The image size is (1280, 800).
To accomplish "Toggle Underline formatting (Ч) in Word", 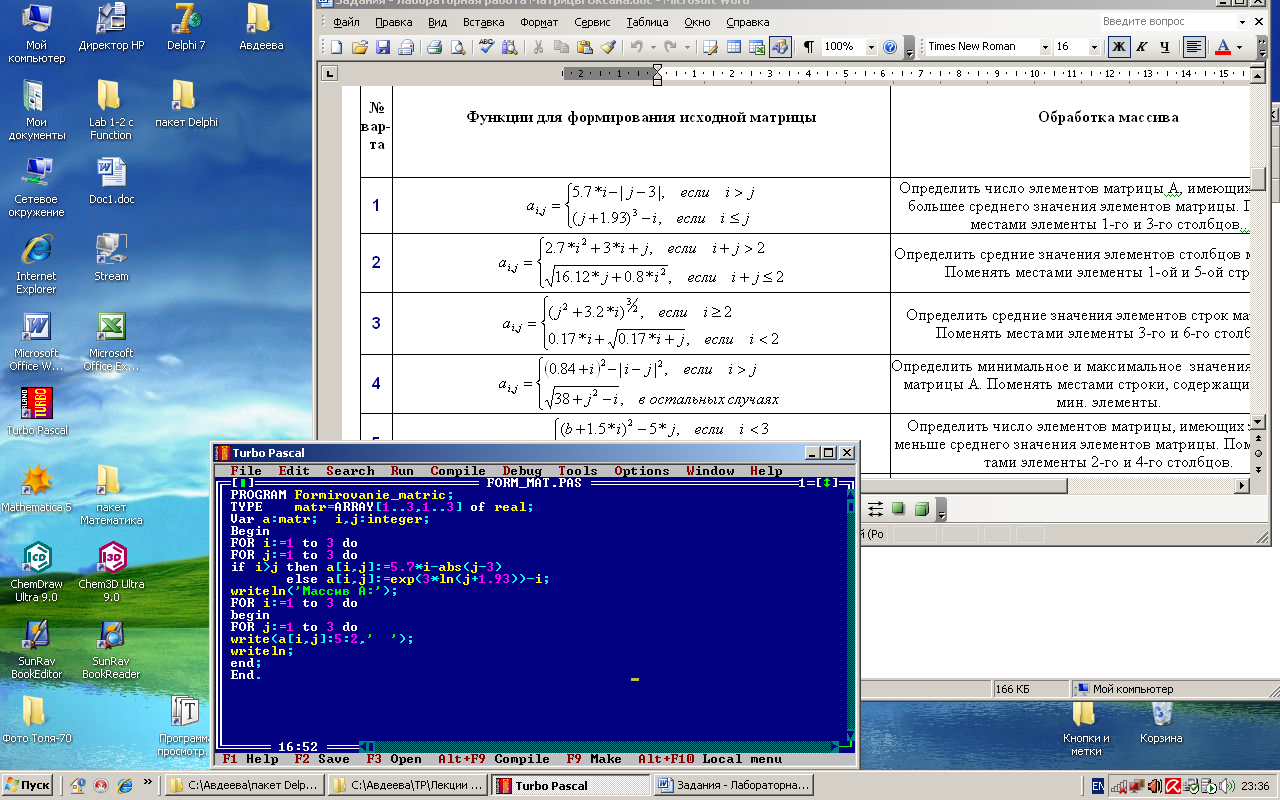I will click(x=1164, y=47).
